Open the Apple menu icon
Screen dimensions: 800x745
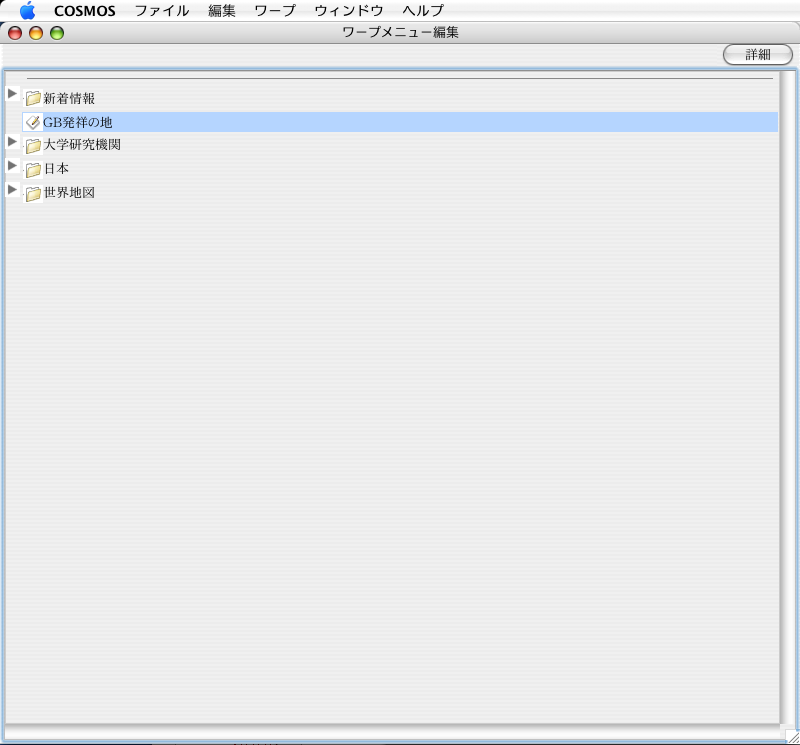pos(28,10)
